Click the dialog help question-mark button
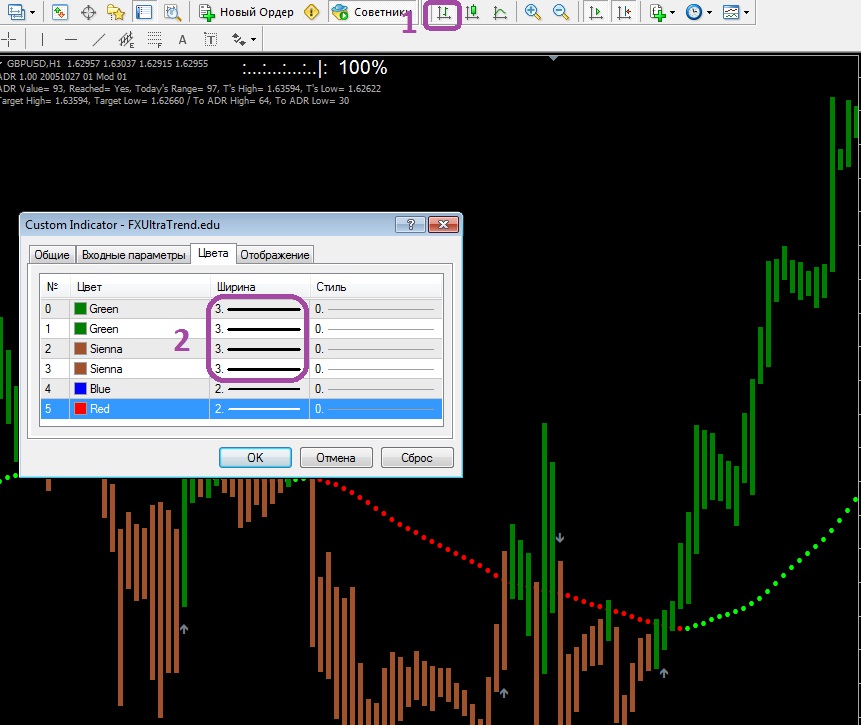Viewport: 861px width, 725px height. (410, 225)
